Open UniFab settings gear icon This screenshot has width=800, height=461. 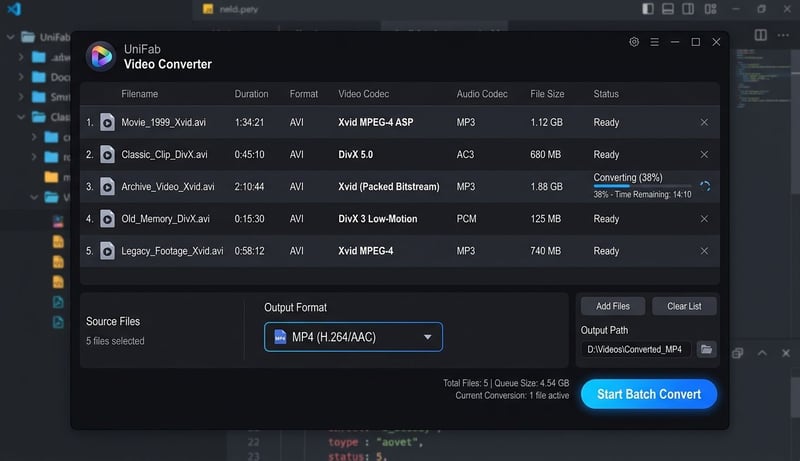point(634,42)
